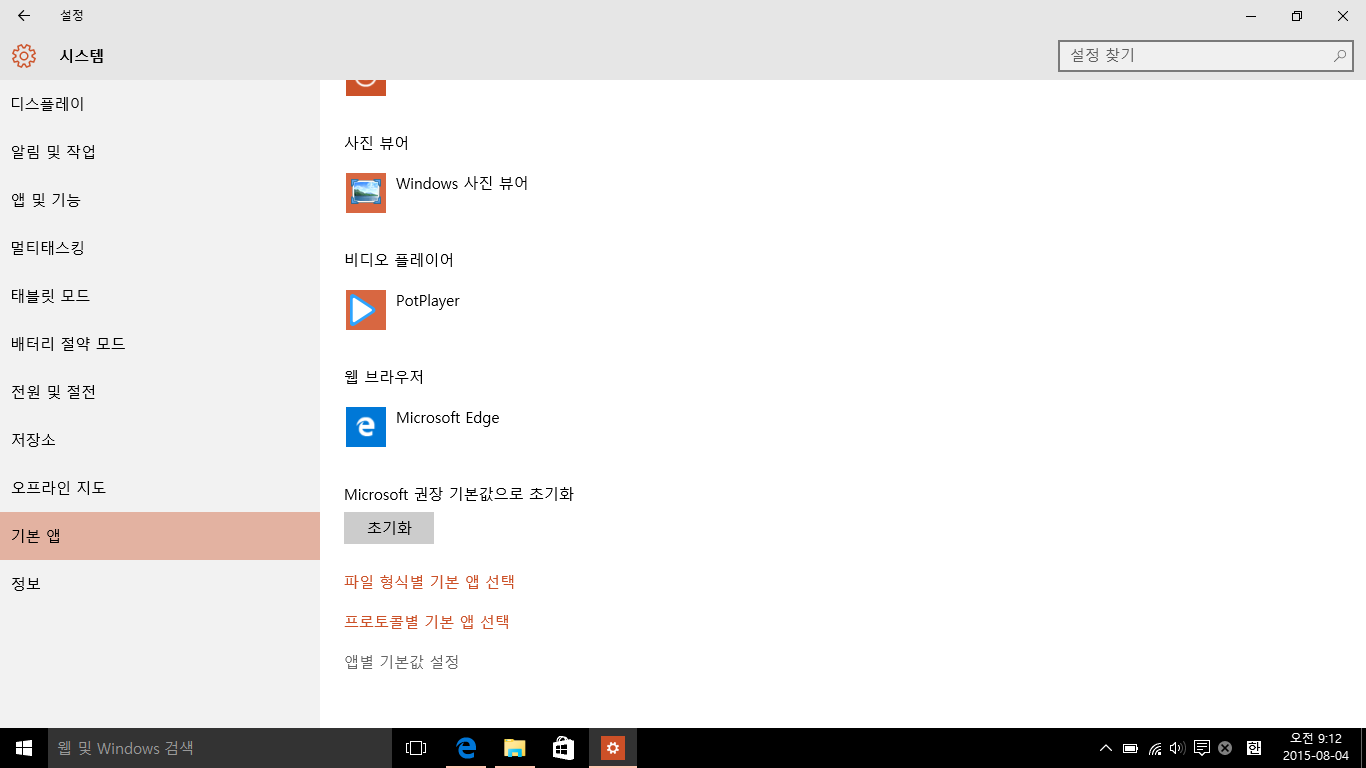Click the volume icon in system tray

(1177, 748)
